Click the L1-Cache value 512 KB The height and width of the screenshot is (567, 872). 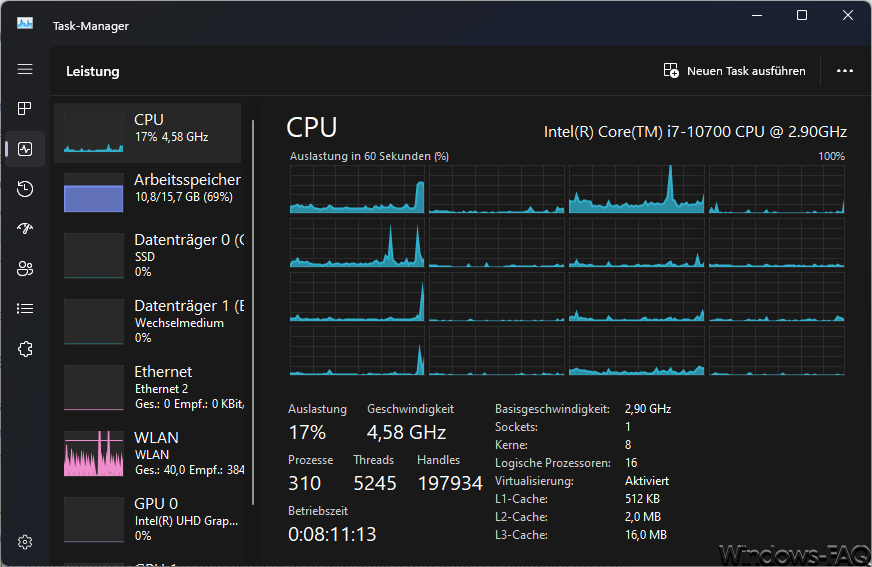coord(642,499)
